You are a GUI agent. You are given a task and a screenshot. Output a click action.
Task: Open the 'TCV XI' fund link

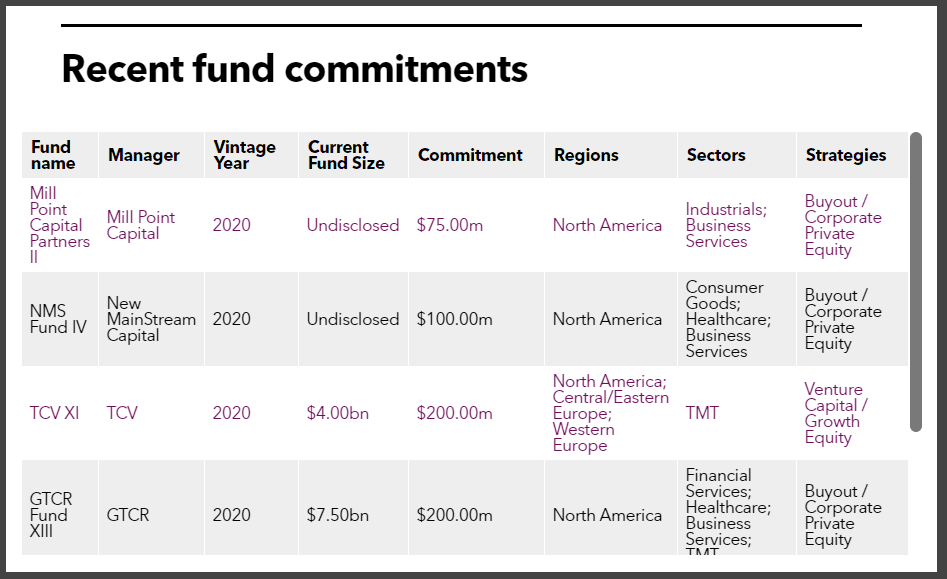(54, 413)
